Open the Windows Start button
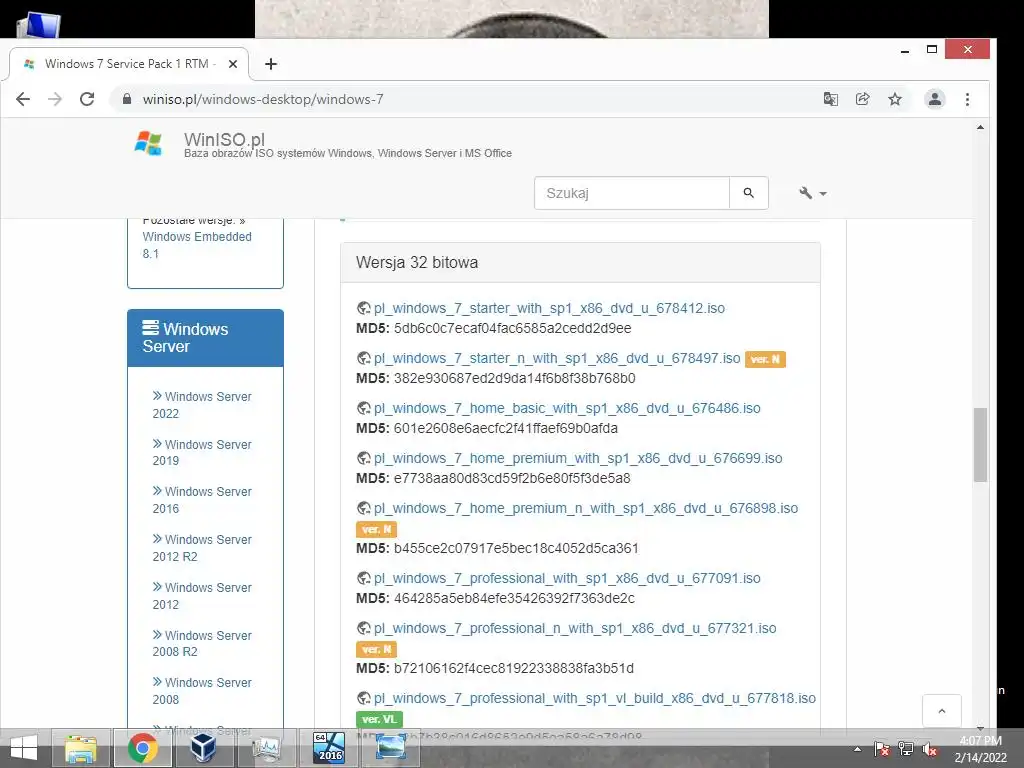 pyautogui.click(x=24, y=748)
